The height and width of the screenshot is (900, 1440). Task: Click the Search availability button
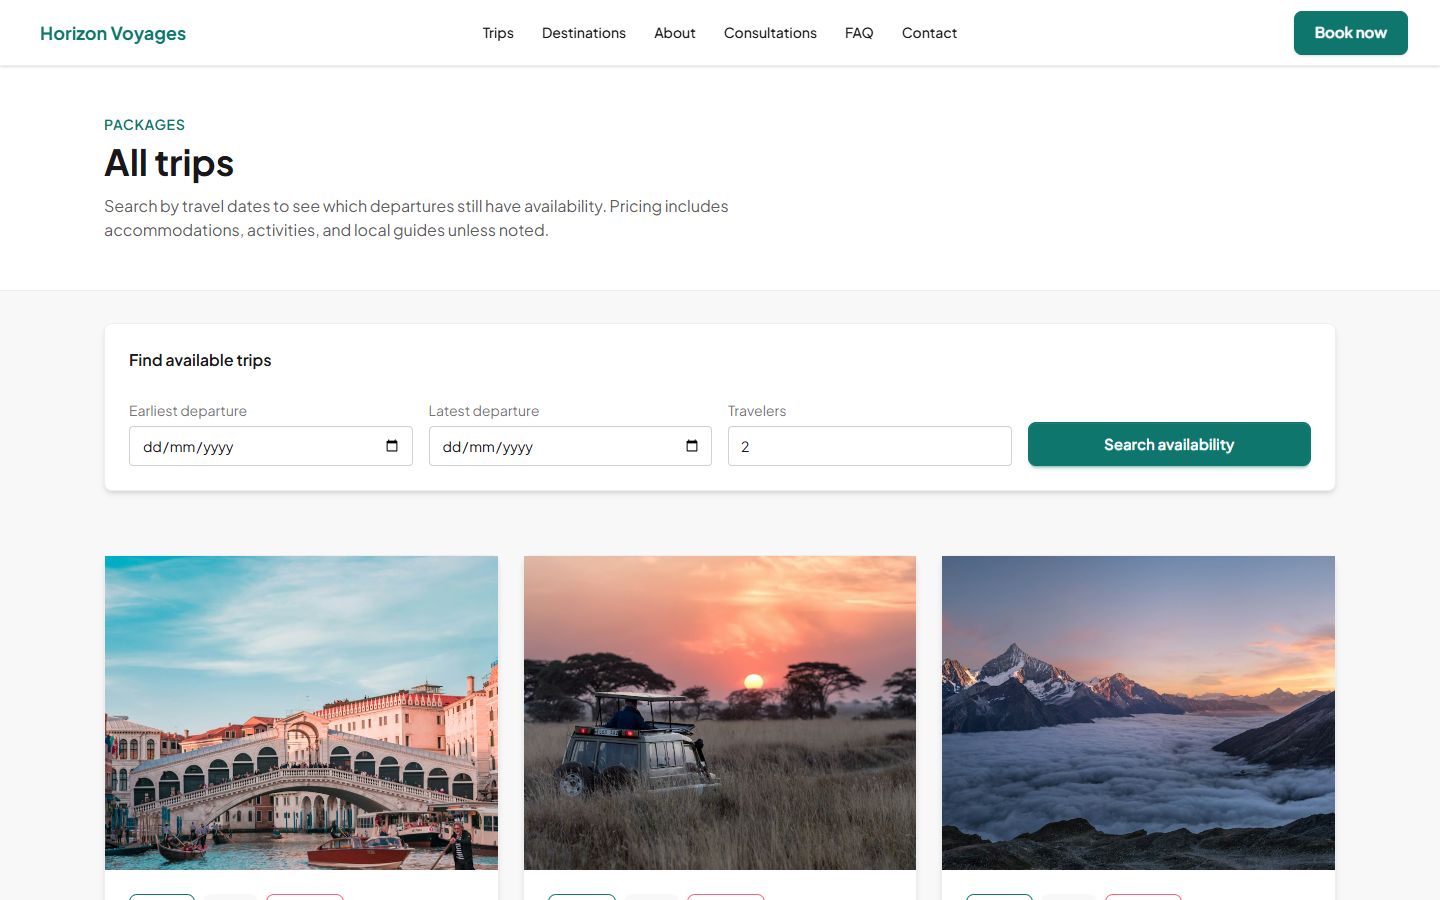(x=1169, y=444)
